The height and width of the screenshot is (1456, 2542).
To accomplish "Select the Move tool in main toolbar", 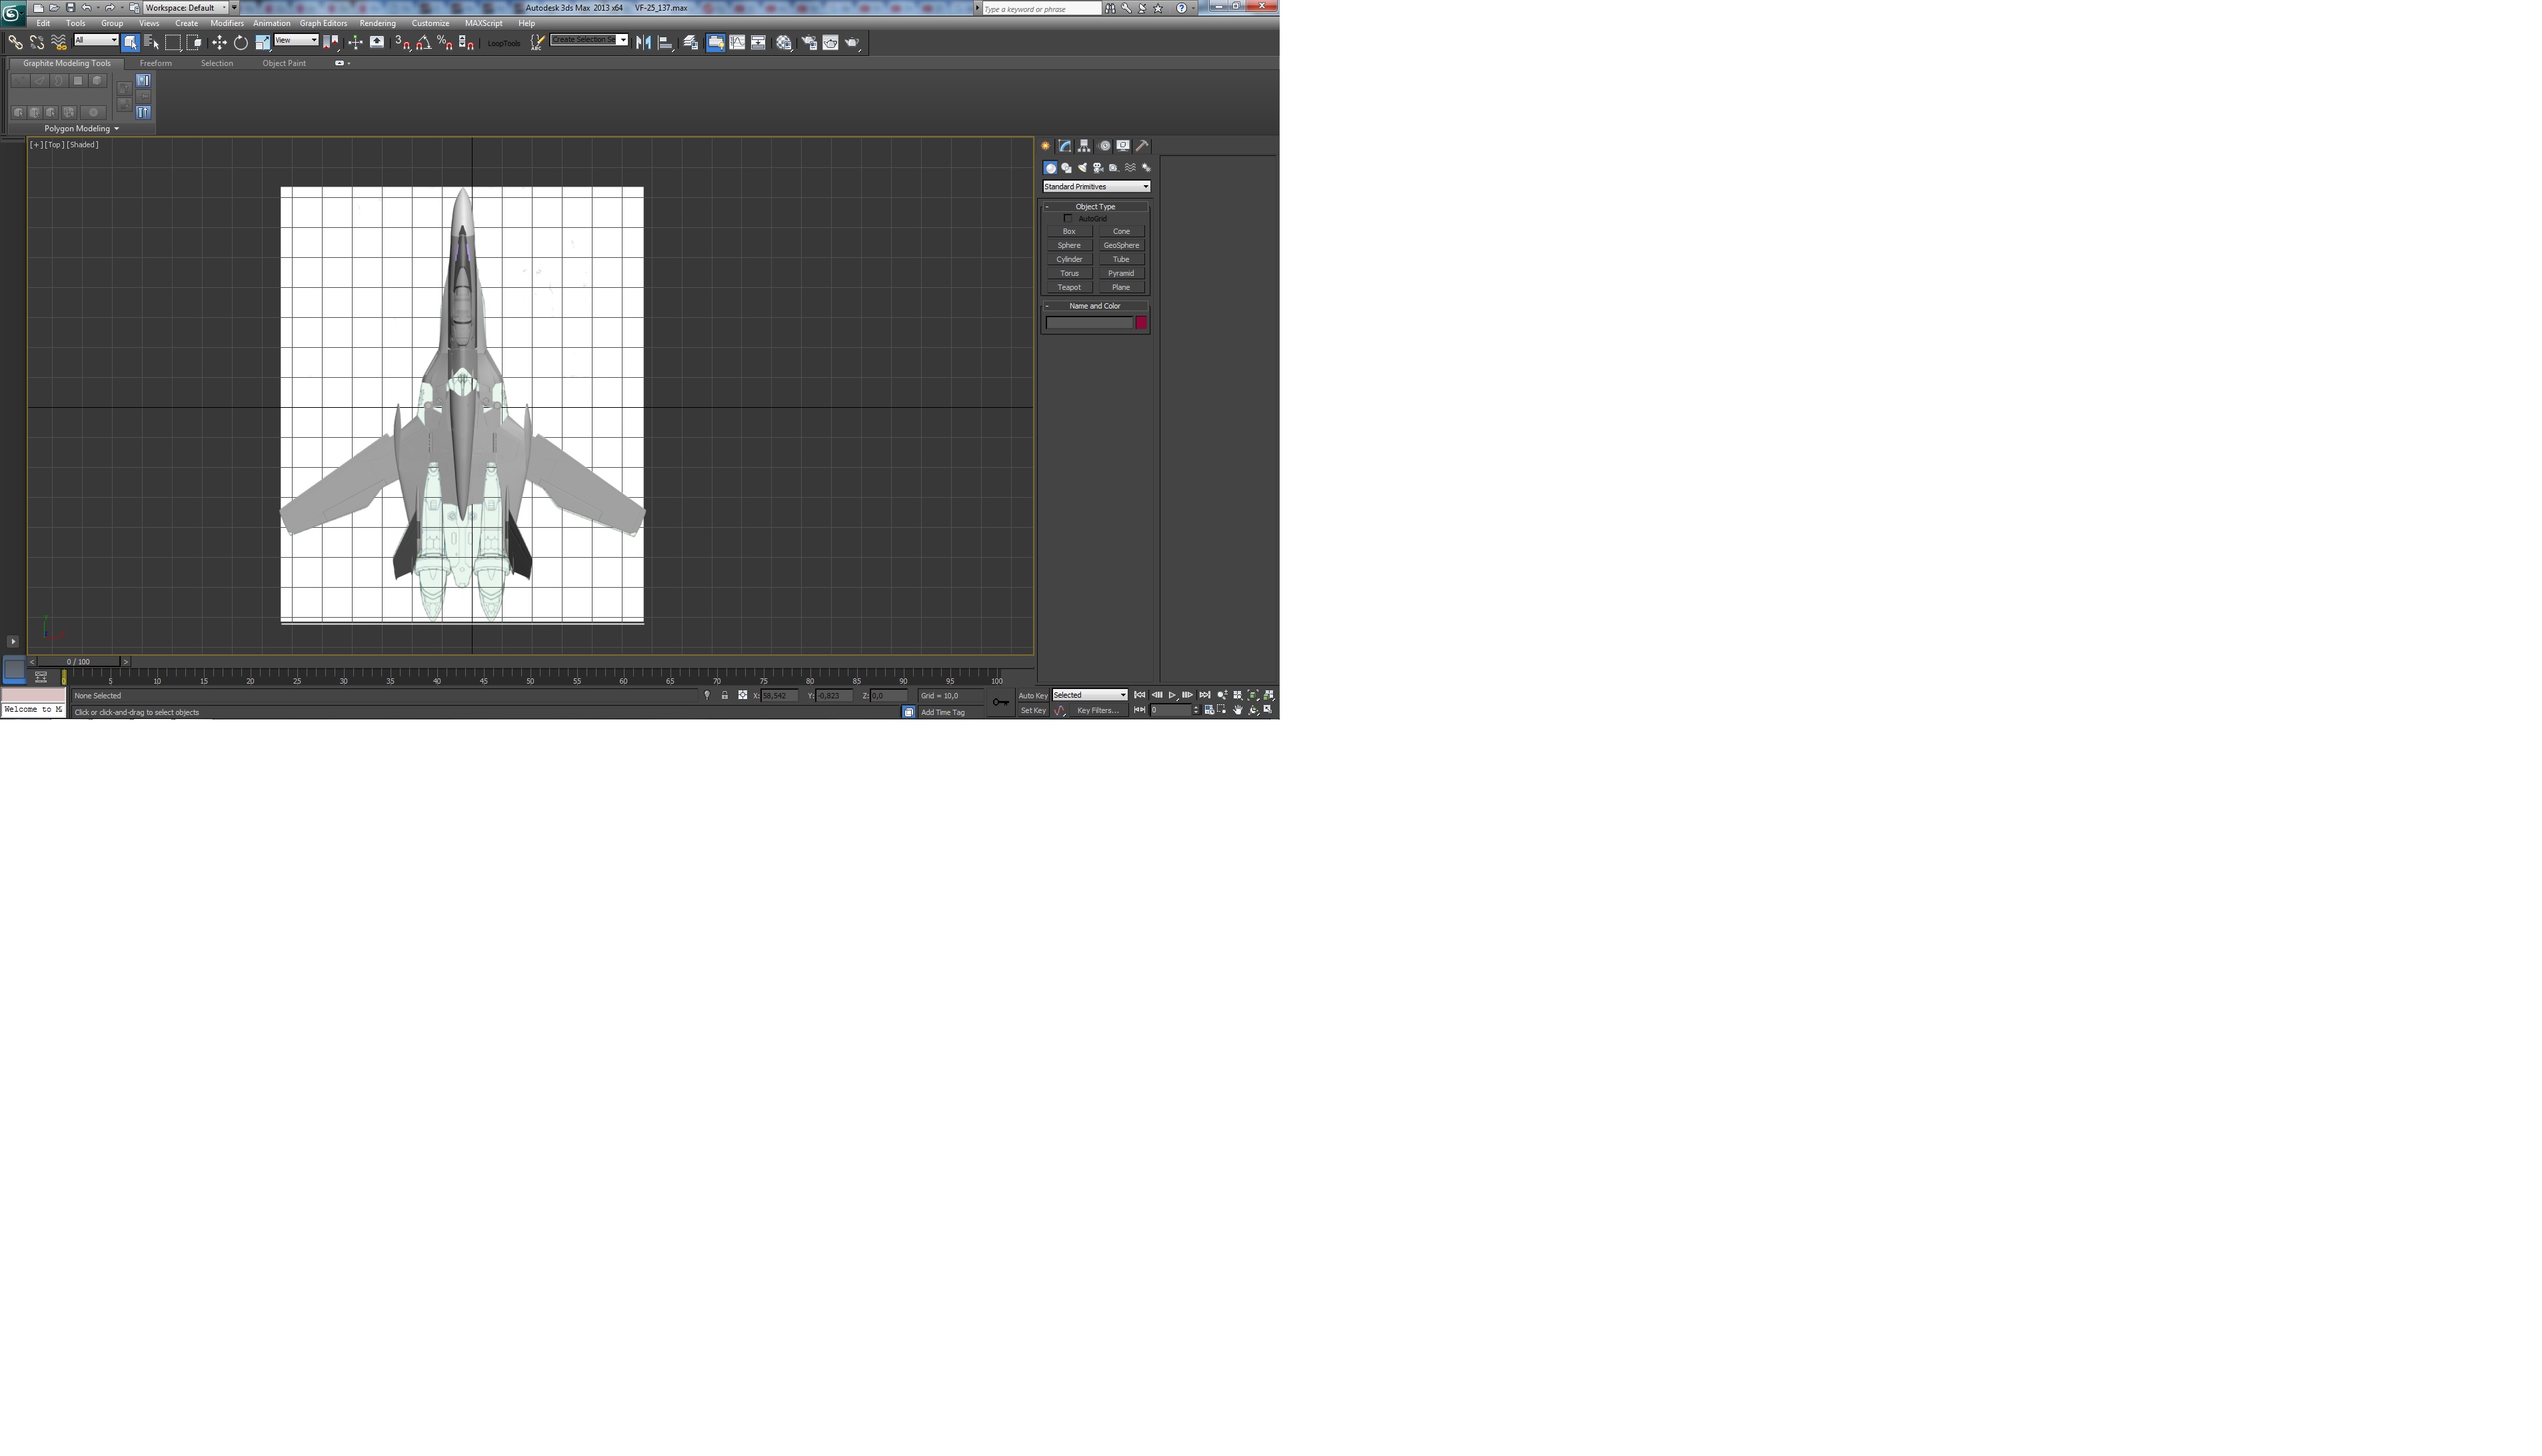I will point(219,42).
